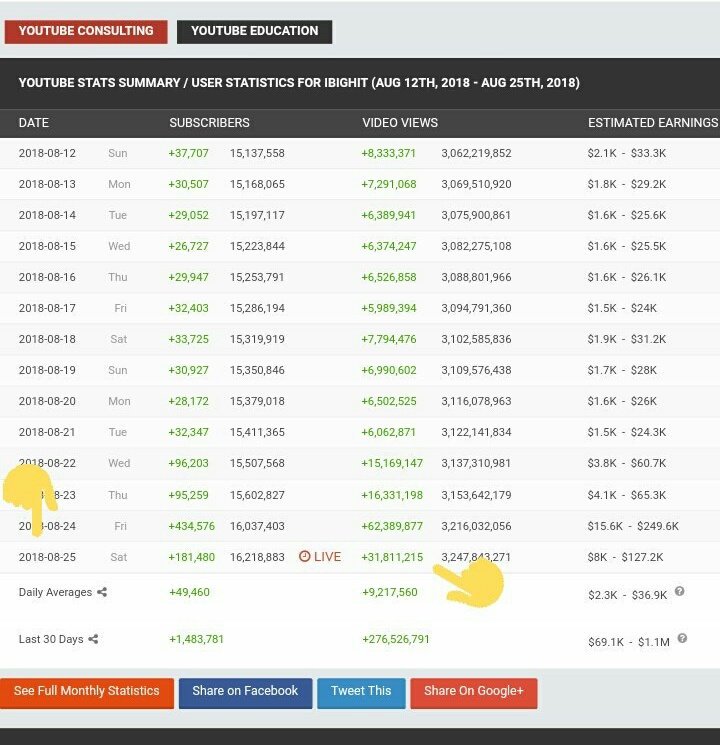Screen dimensions: 720x745
Task: Click the DATE column header
Action: tap(34, 123)
